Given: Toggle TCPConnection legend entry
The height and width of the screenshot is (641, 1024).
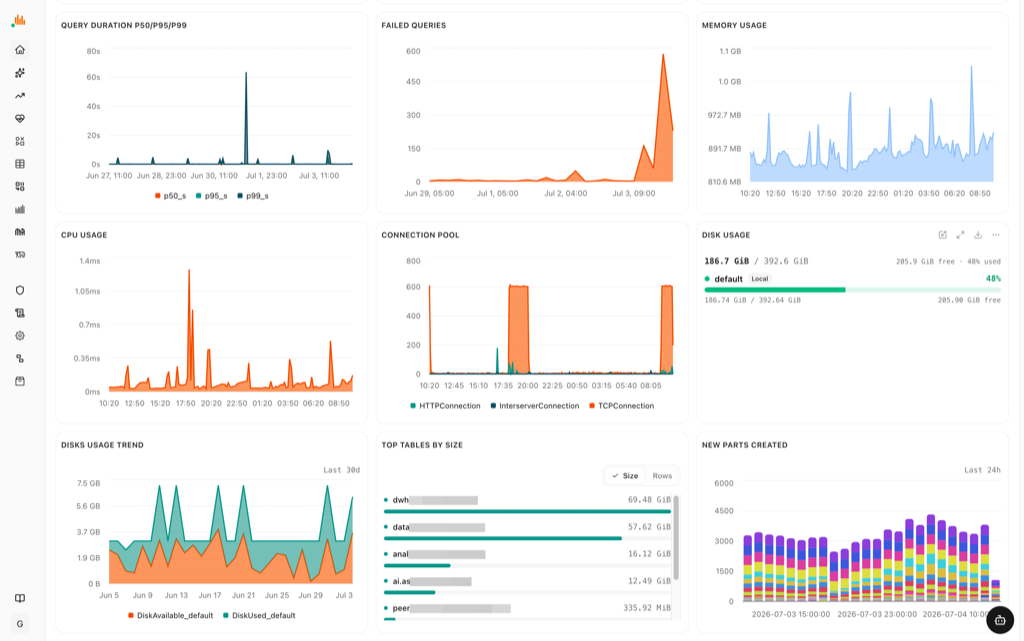Looking at the screenshot, I should (622, 406).
